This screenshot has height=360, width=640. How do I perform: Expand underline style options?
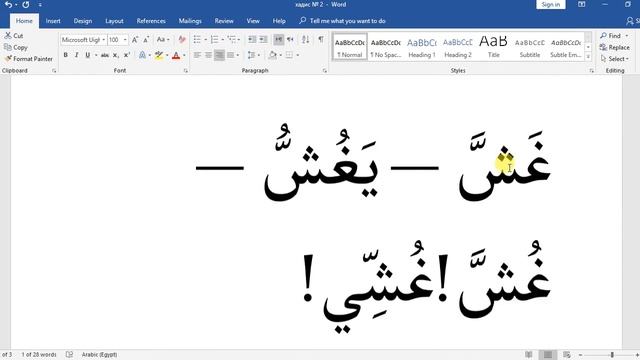click(96, 55)
